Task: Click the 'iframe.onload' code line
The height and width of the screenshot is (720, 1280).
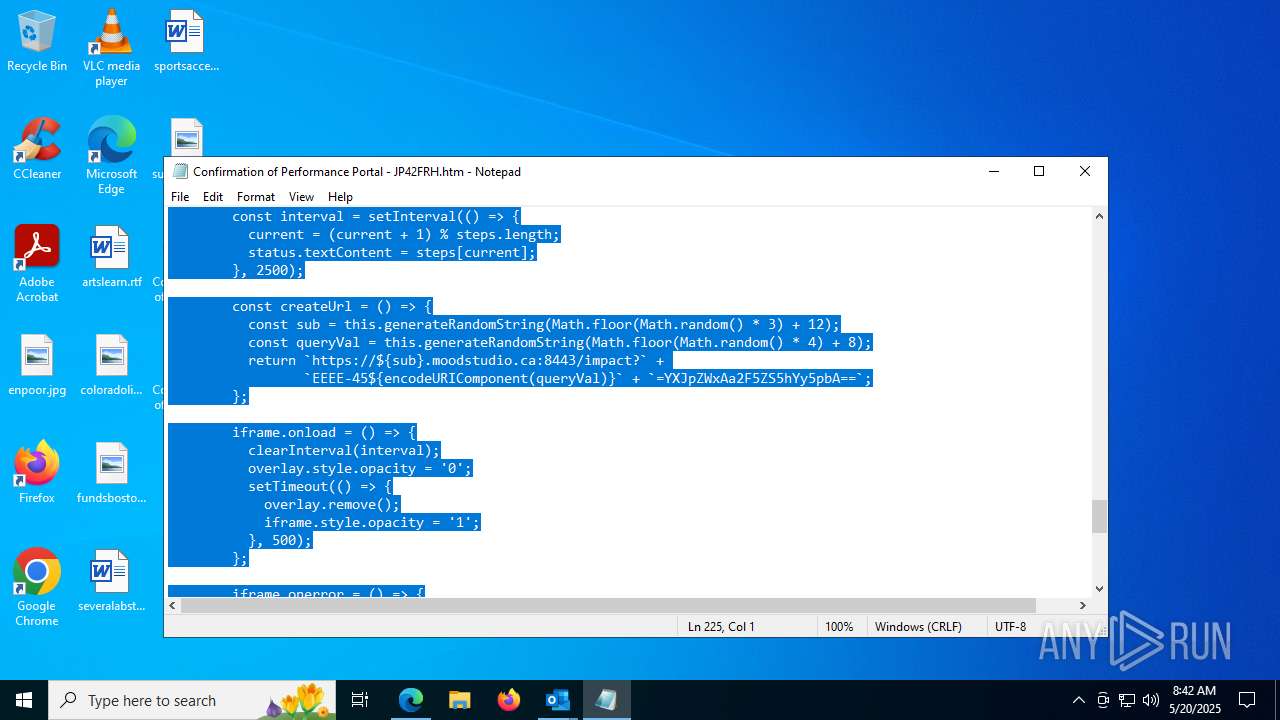Action: click(x=324, y=432)
